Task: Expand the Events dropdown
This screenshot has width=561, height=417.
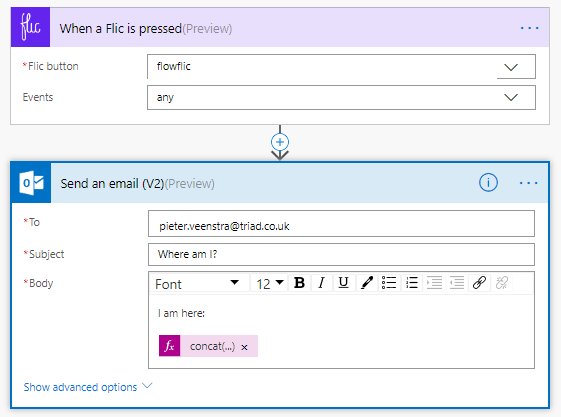Action: pyautogui.click(x=511, y=97)
